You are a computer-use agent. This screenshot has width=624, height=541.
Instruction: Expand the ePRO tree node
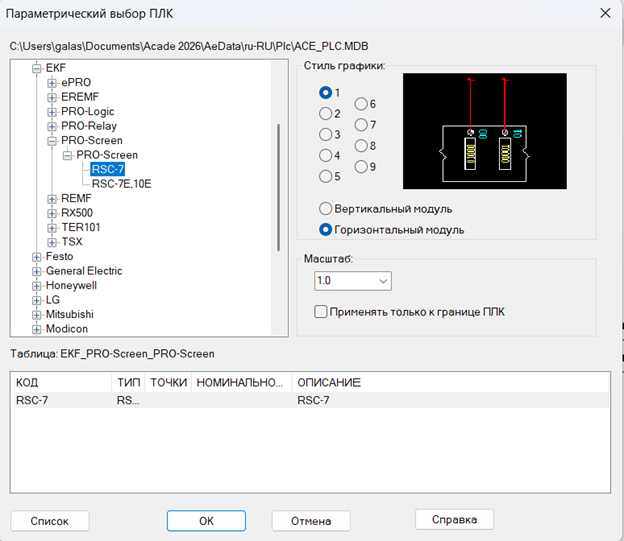click(x=52, y=83)
